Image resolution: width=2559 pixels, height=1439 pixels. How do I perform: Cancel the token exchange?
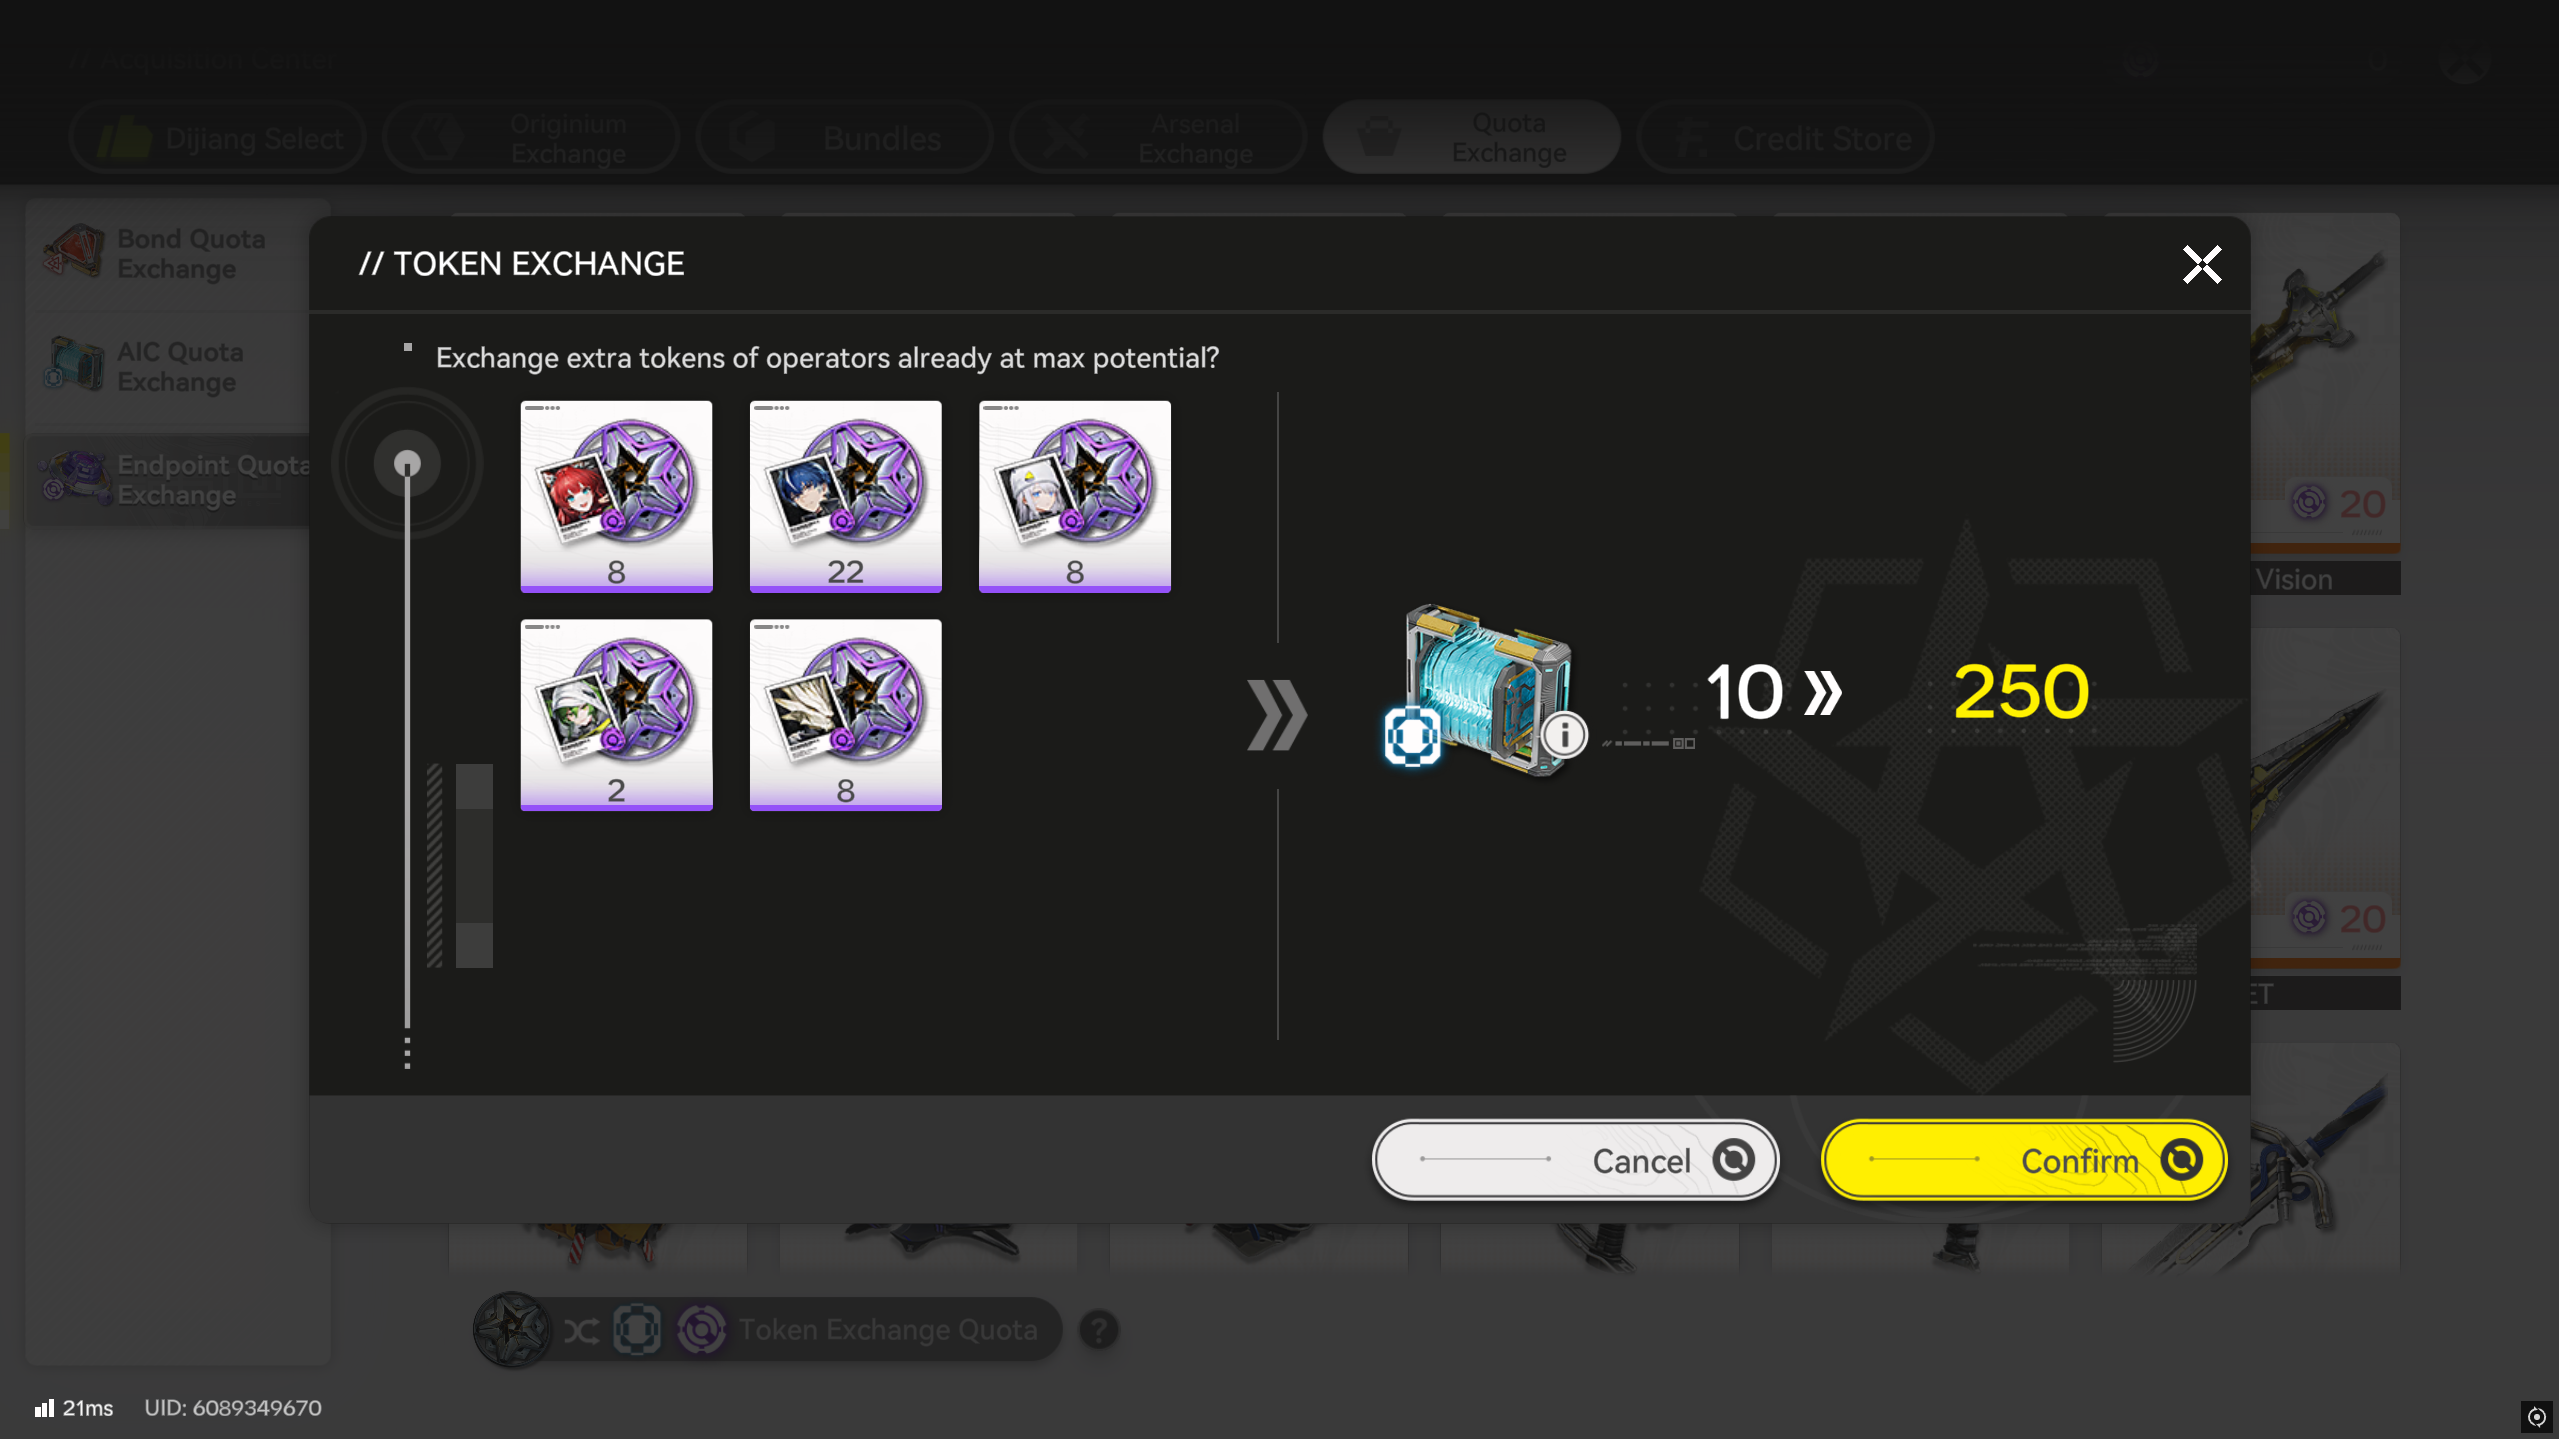[x=1575, y=1160]
